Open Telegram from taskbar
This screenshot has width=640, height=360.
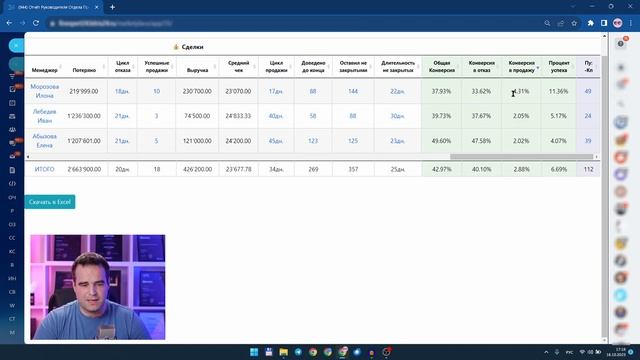click(298, 352)
